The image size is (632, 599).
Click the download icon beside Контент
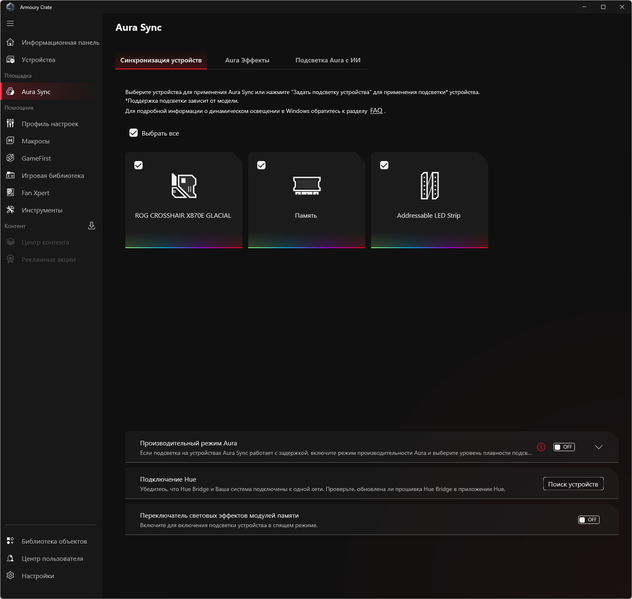[91, 226]
